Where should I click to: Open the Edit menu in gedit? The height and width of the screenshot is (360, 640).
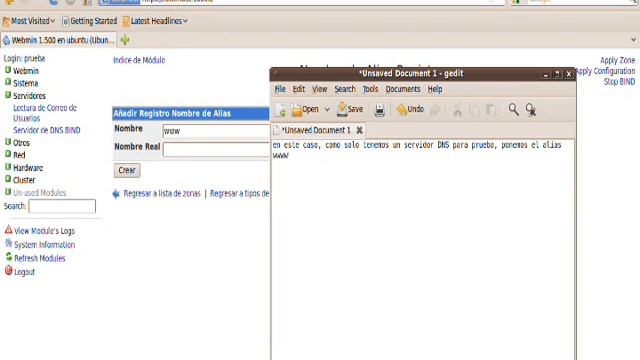click(x=299, y=89)
